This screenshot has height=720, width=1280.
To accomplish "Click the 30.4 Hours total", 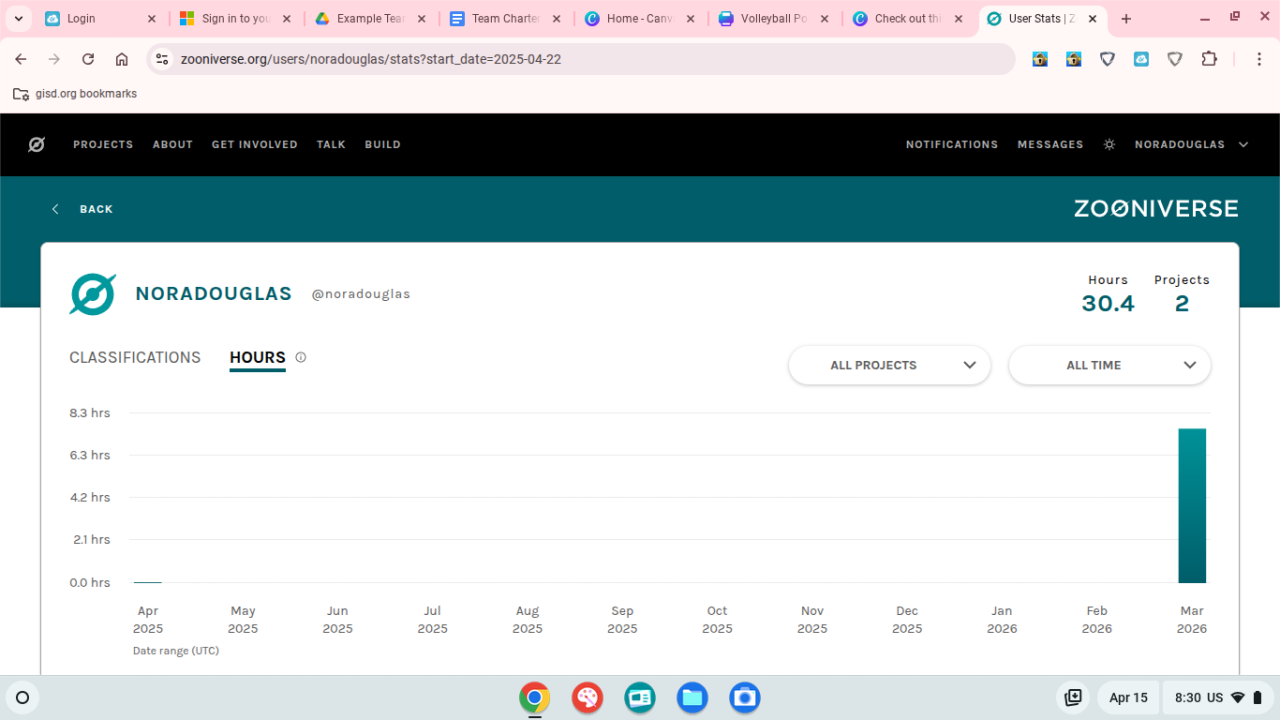I will tap(1108, 303).
